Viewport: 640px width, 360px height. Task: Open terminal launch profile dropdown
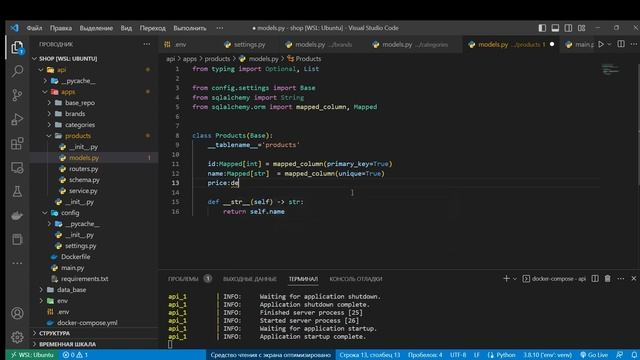point(515,278)
